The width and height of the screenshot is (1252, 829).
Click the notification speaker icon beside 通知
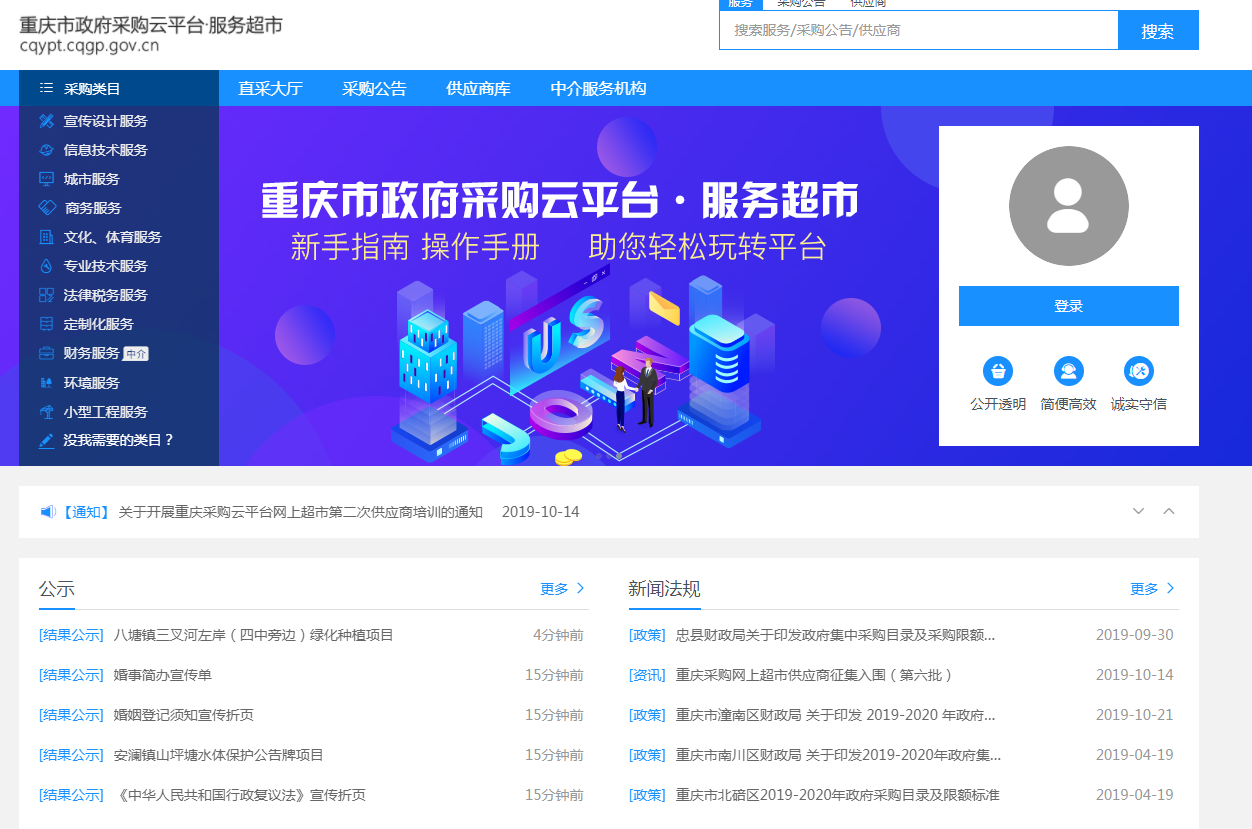pyautogui.click(x=49, y=511)
